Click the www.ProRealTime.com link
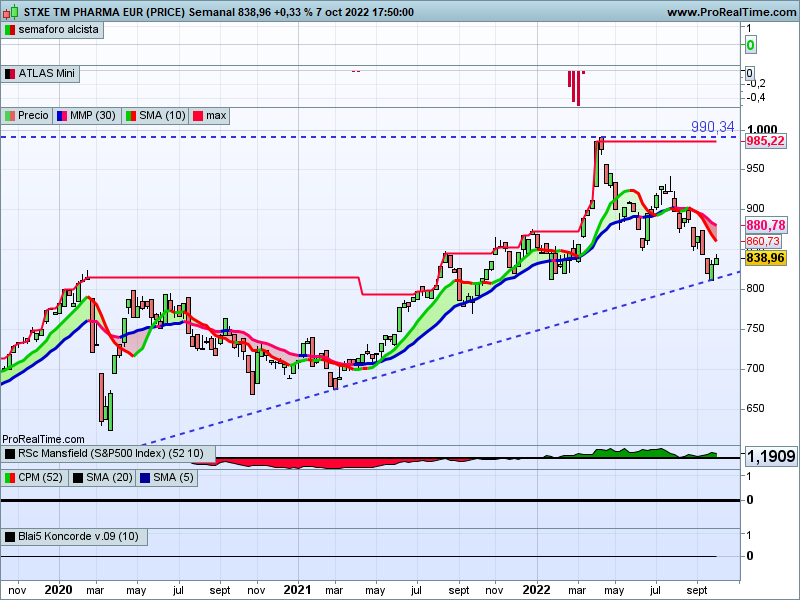Screen dimensions: 800x600 (x=731, y=12)
